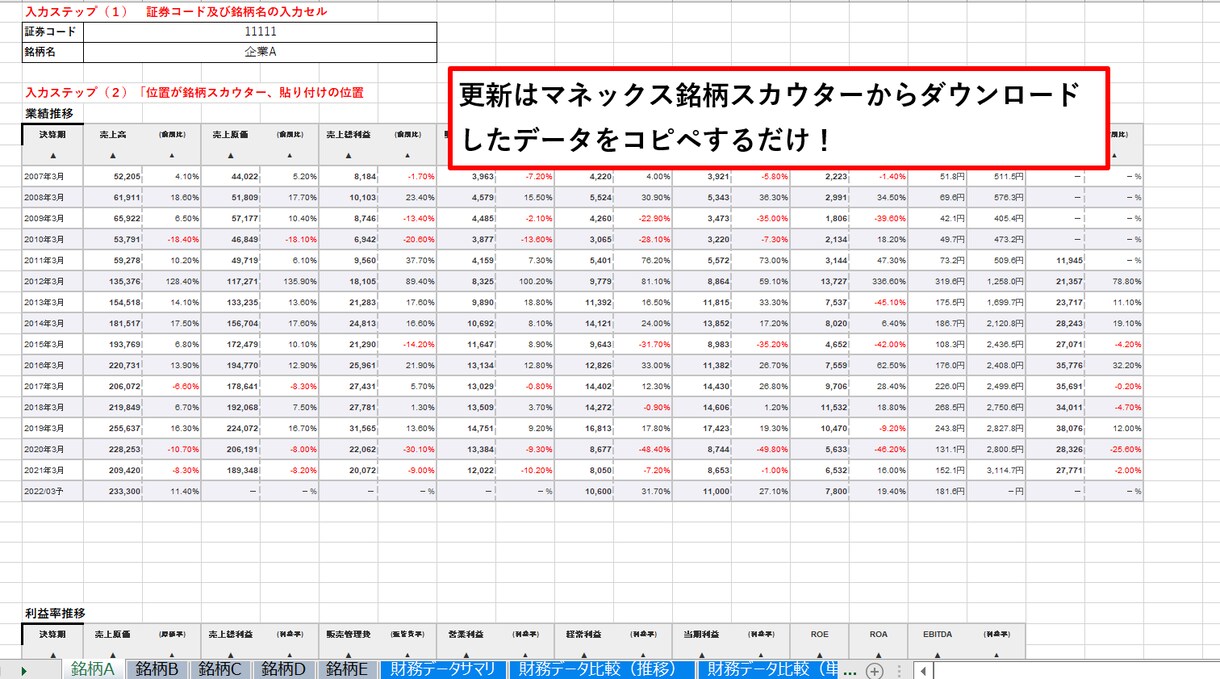Select the cell showing 38,076
Screen dimensions: 1220x679
[1056, 428]
